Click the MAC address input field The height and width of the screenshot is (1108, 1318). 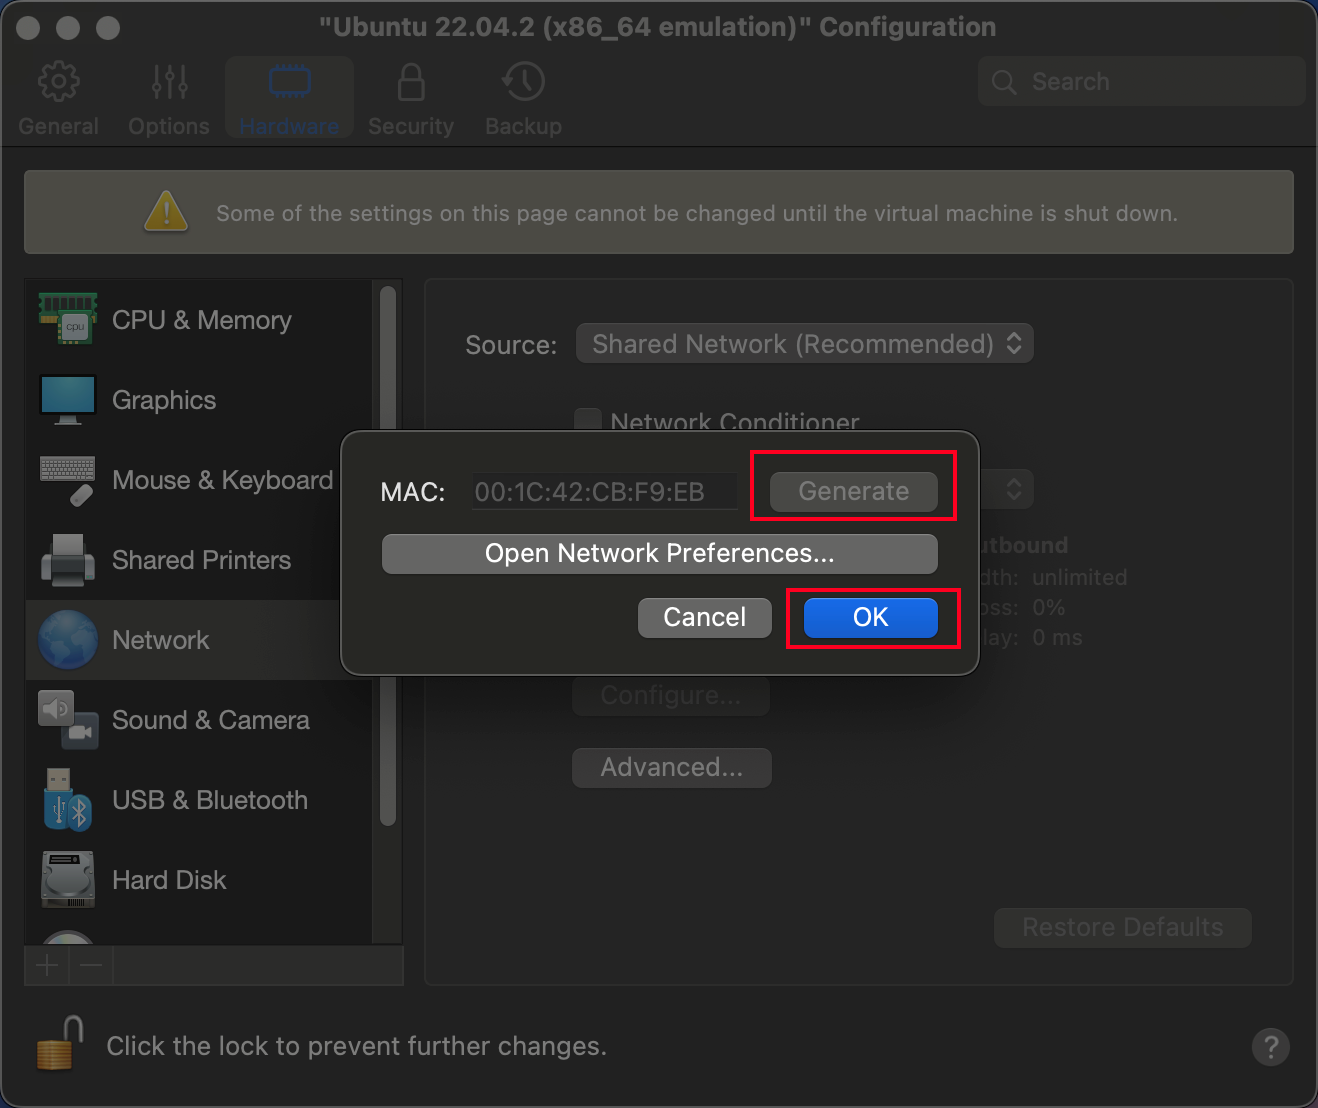[x=606, y=491]
